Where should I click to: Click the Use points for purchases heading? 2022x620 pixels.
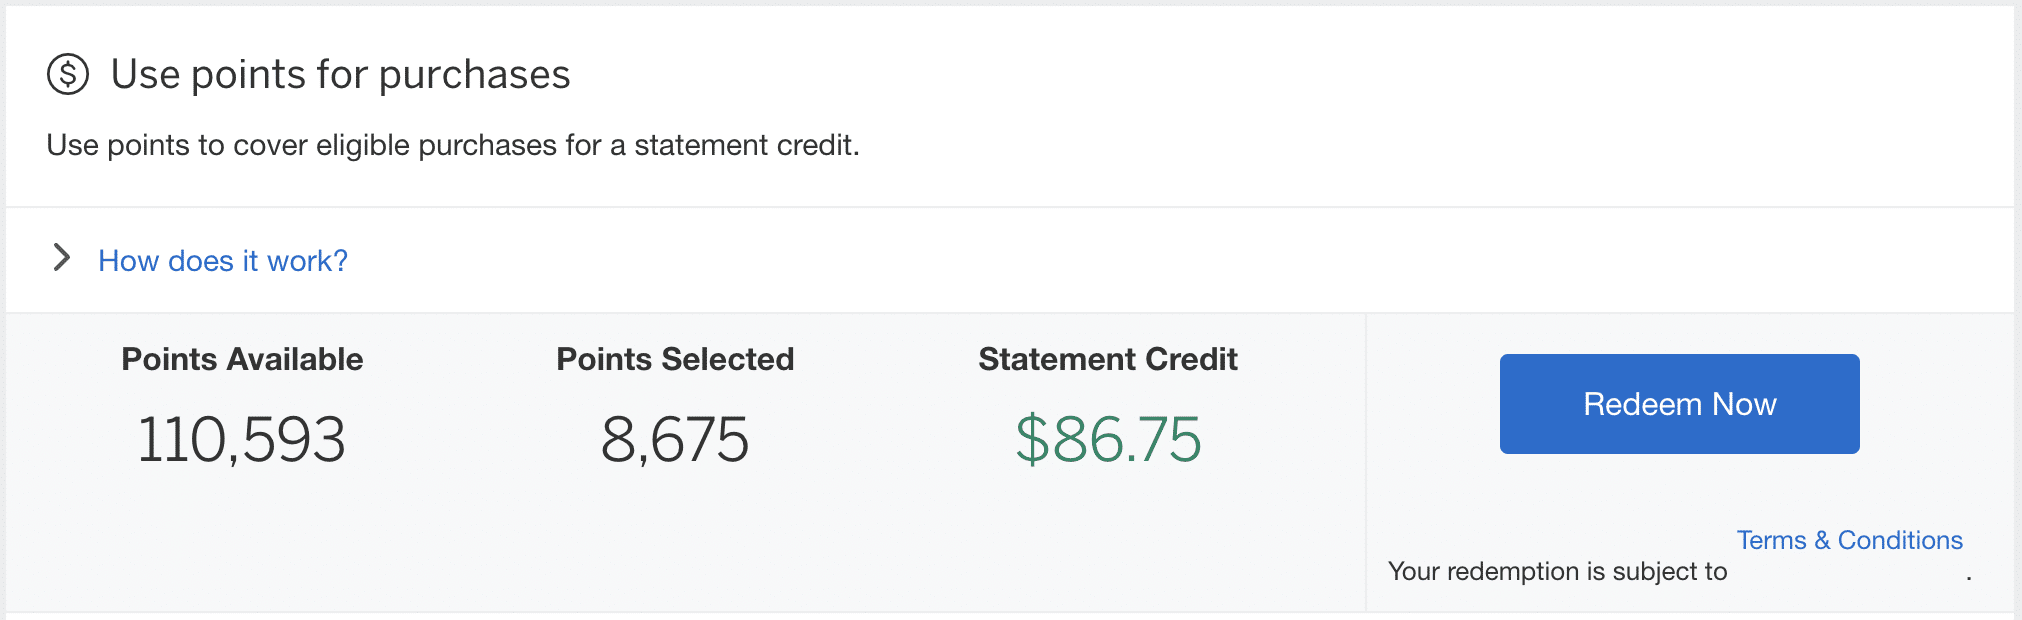(340, 75)
